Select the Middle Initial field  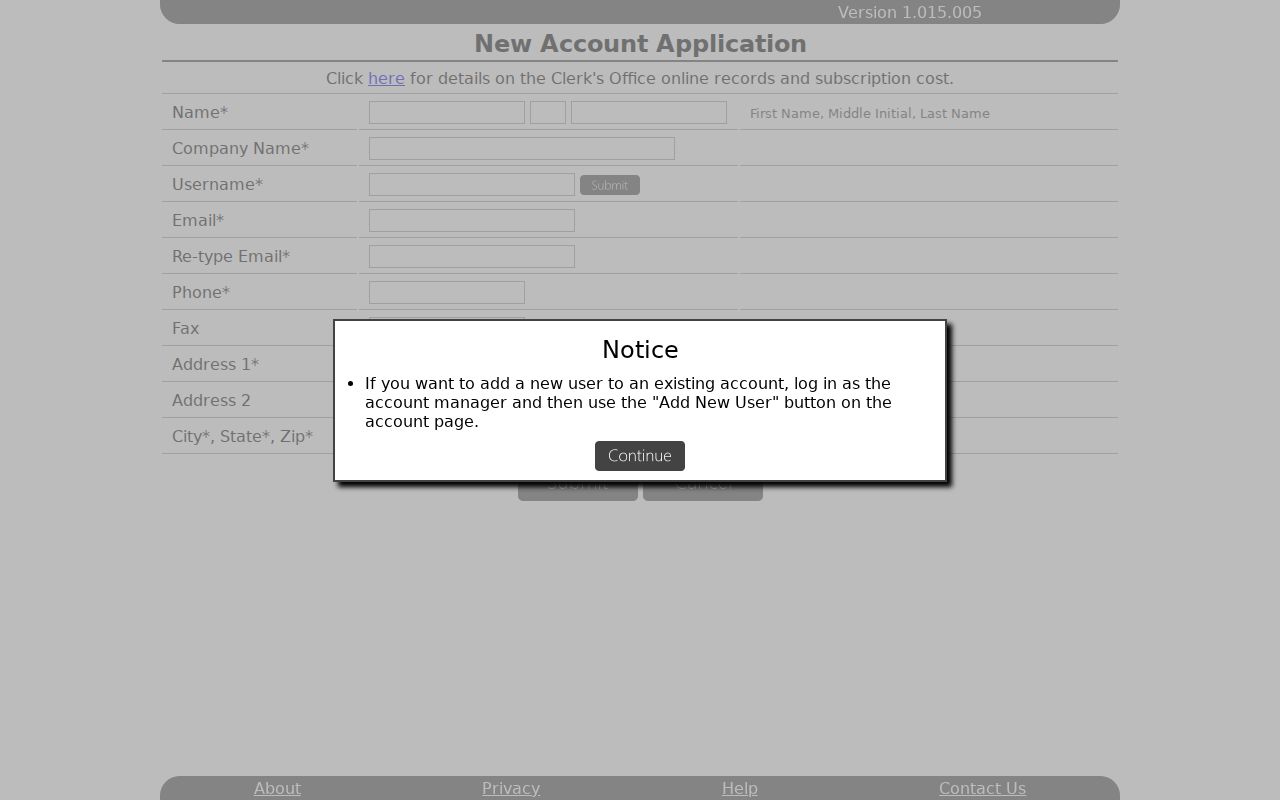click(548, 112)
